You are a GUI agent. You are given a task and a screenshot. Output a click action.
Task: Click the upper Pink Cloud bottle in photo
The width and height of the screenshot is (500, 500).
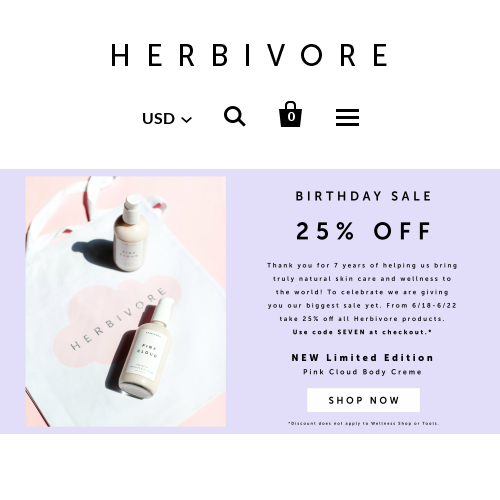[130, 233]
